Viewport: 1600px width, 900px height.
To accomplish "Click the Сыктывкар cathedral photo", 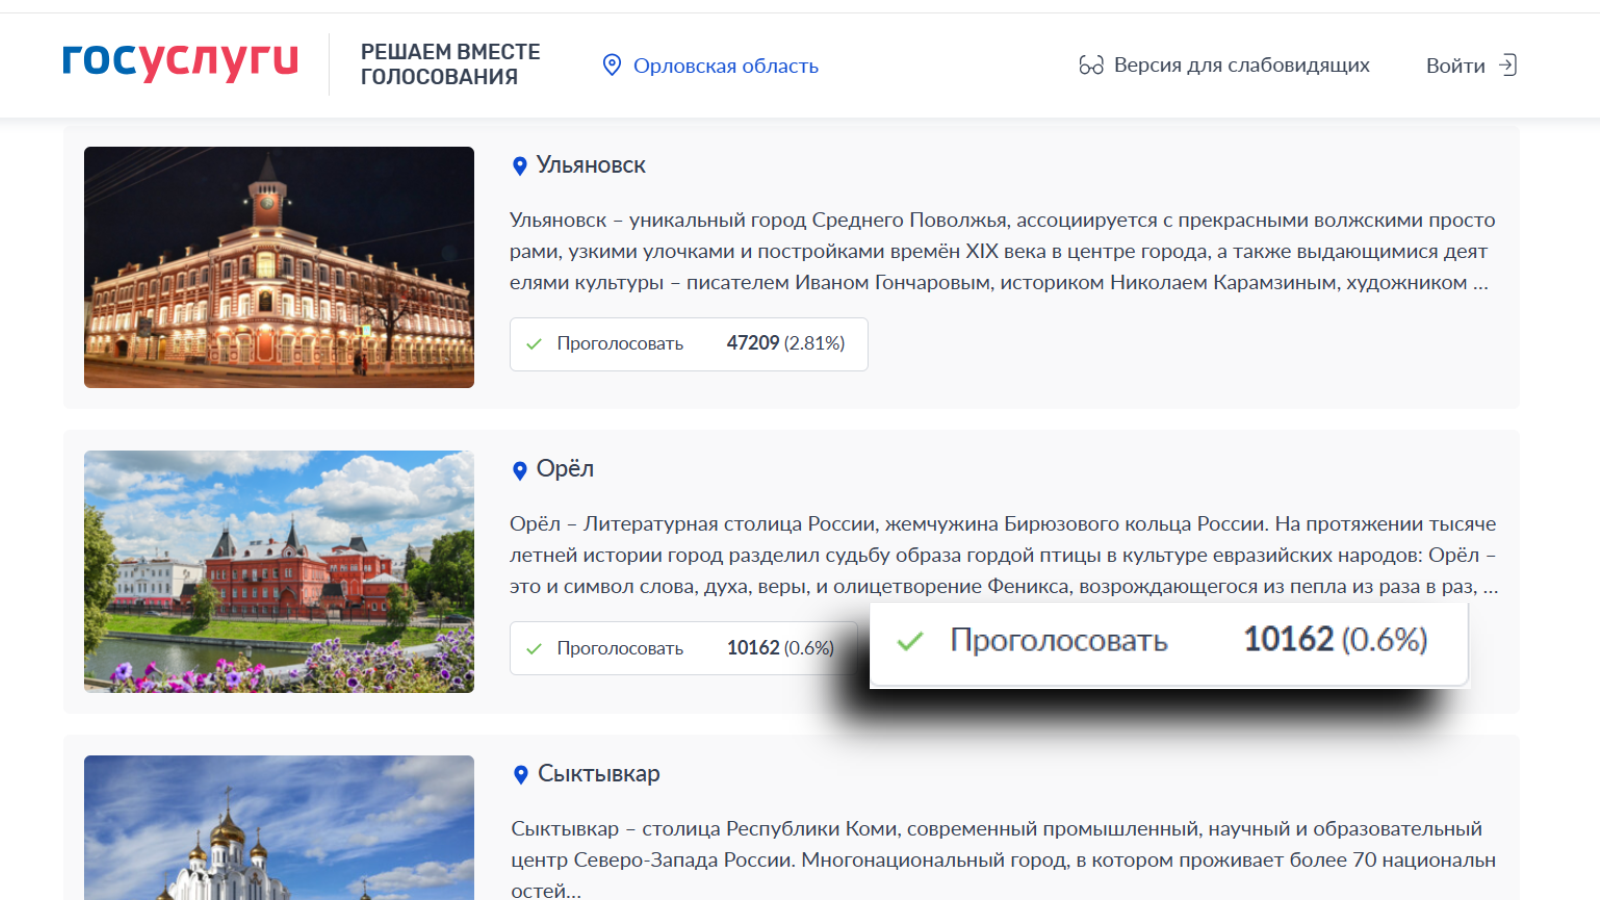I will [279, 828].
